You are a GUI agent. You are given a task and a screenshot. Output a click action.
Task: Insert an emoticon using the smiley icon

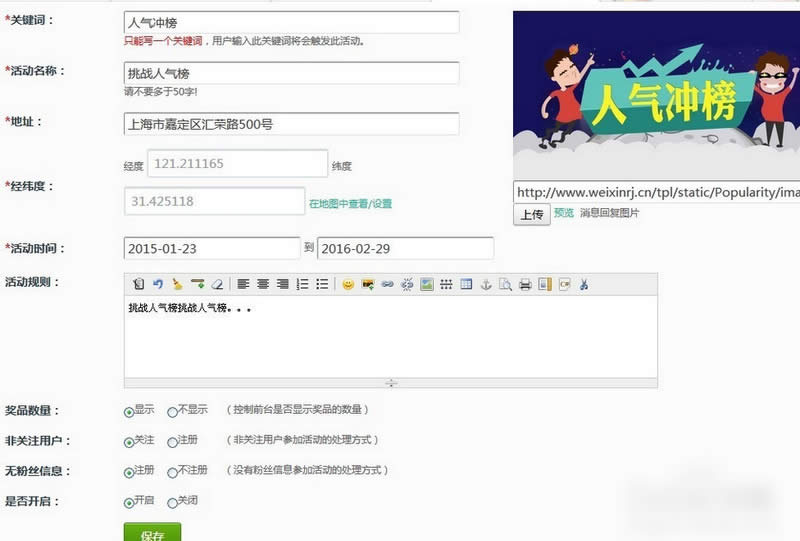[x=348, y=284]
